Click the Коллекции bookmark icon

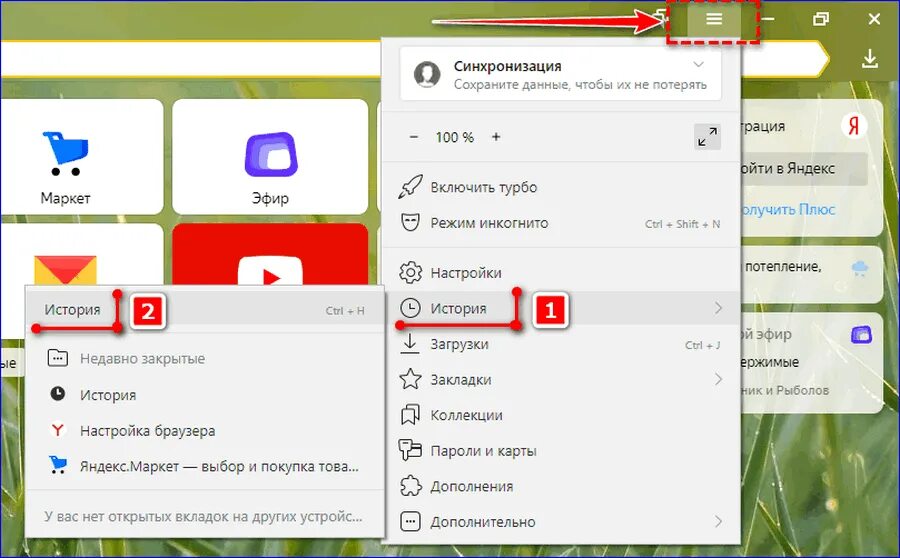point(410,414)
